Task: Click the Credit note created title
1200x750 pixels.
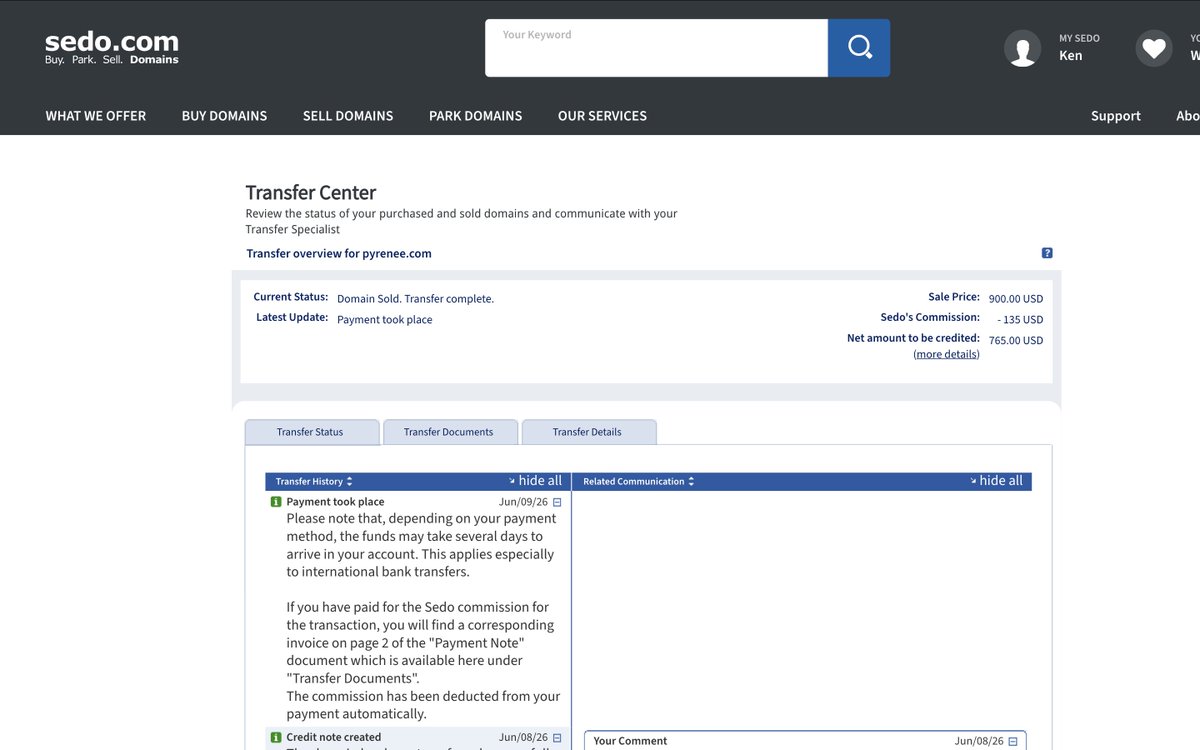Action: click(x=333, y=737)
